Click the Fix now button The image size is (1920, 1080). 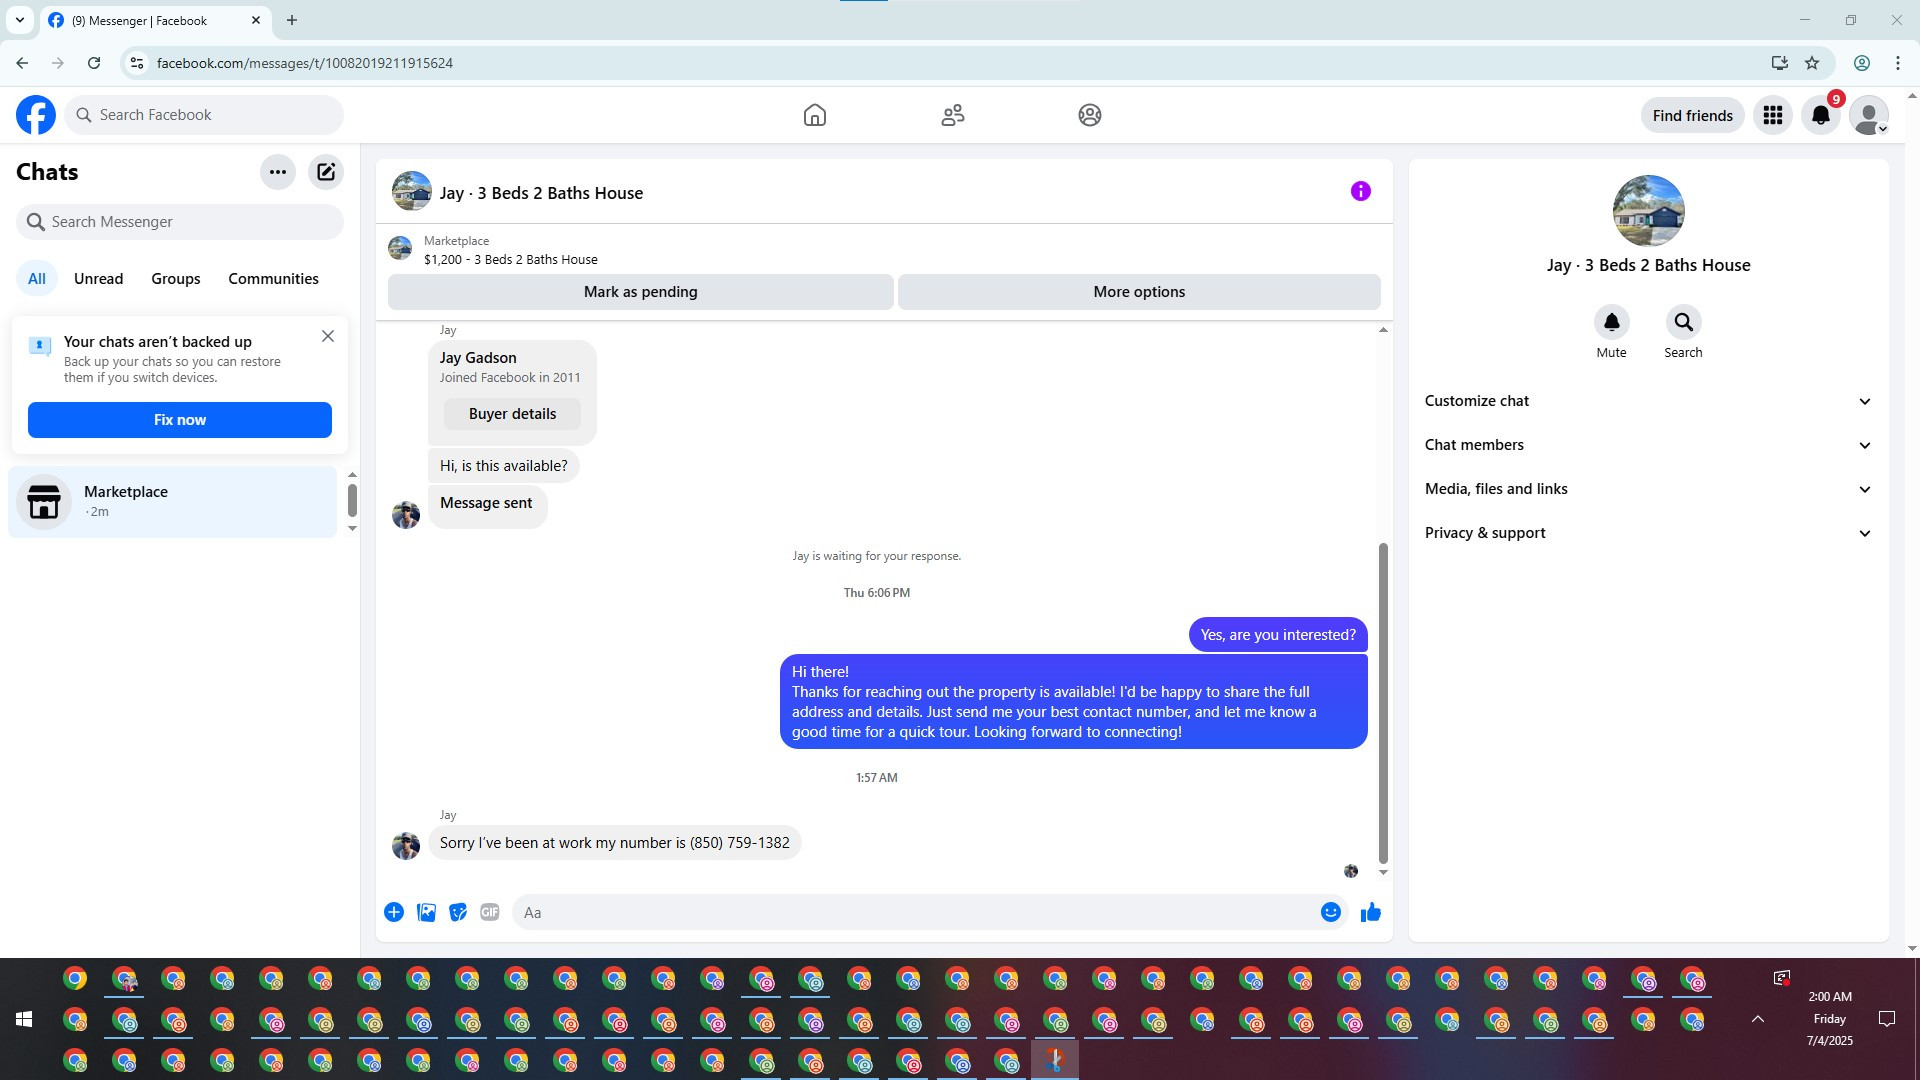click(x=180, y=420)
